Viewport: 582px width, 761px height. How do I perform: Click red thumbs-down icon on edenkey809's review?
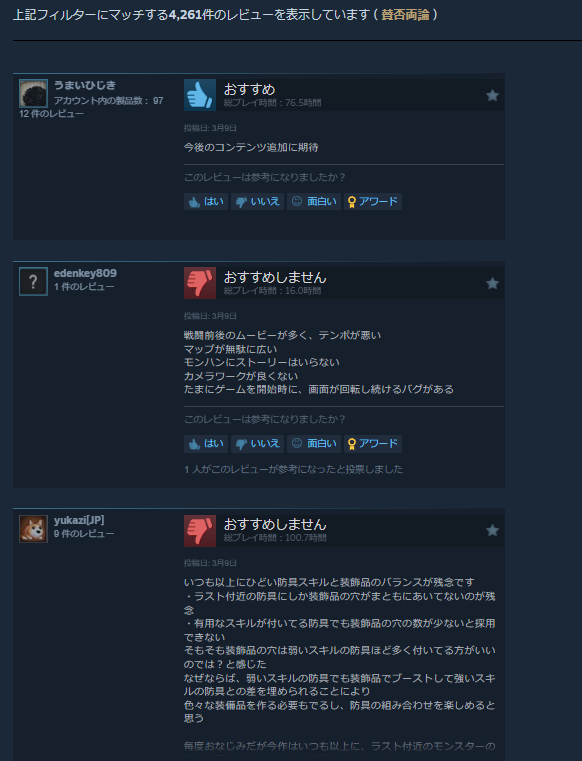coord(200,283)
